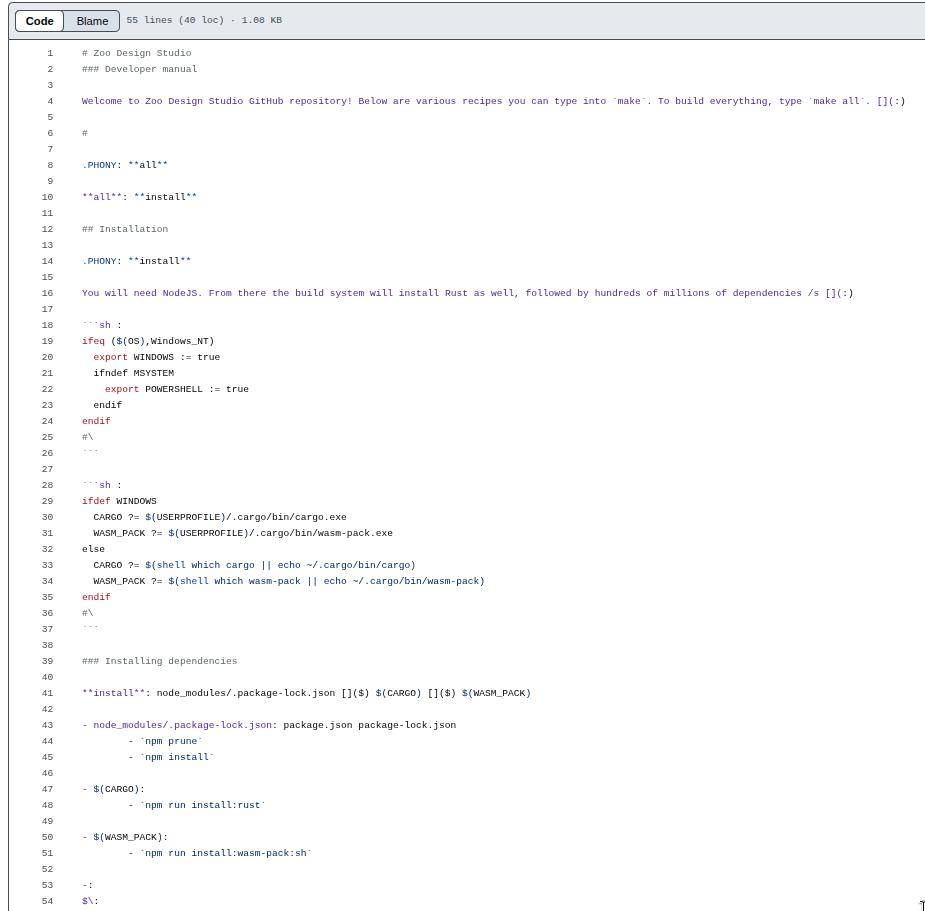The image size is (925, 911).
Task: Select the endif keyword on line 35
Action: 96,597
